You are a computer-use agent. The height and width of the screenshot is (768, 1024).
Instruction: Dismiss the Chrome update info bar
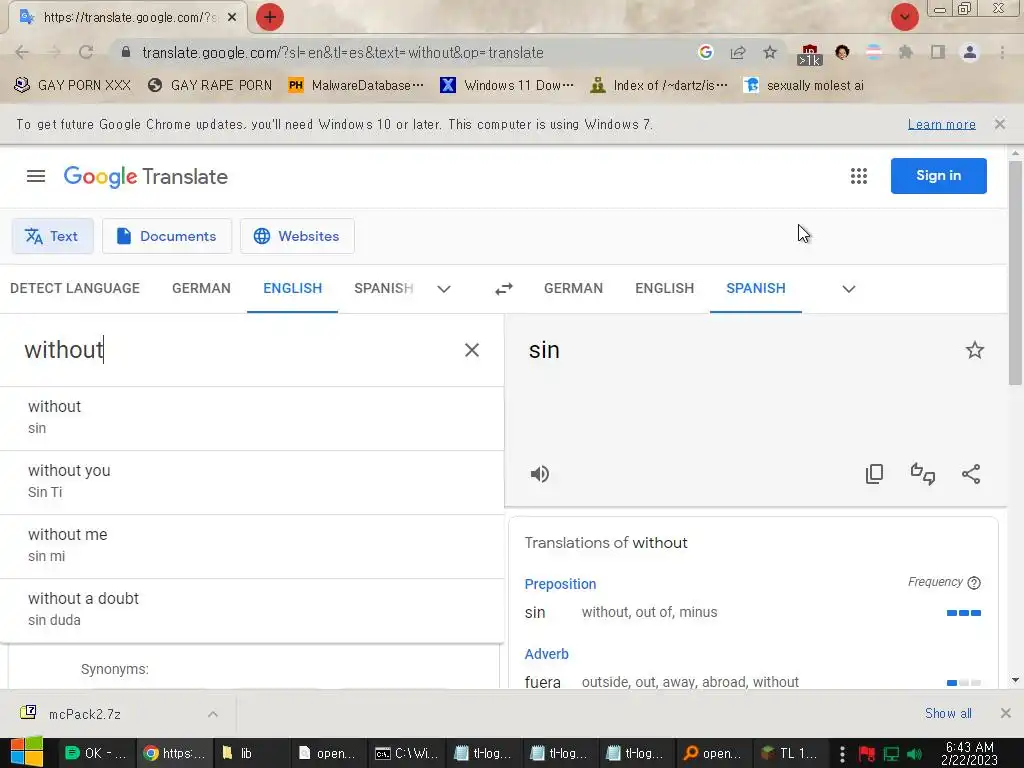(999, 123)
